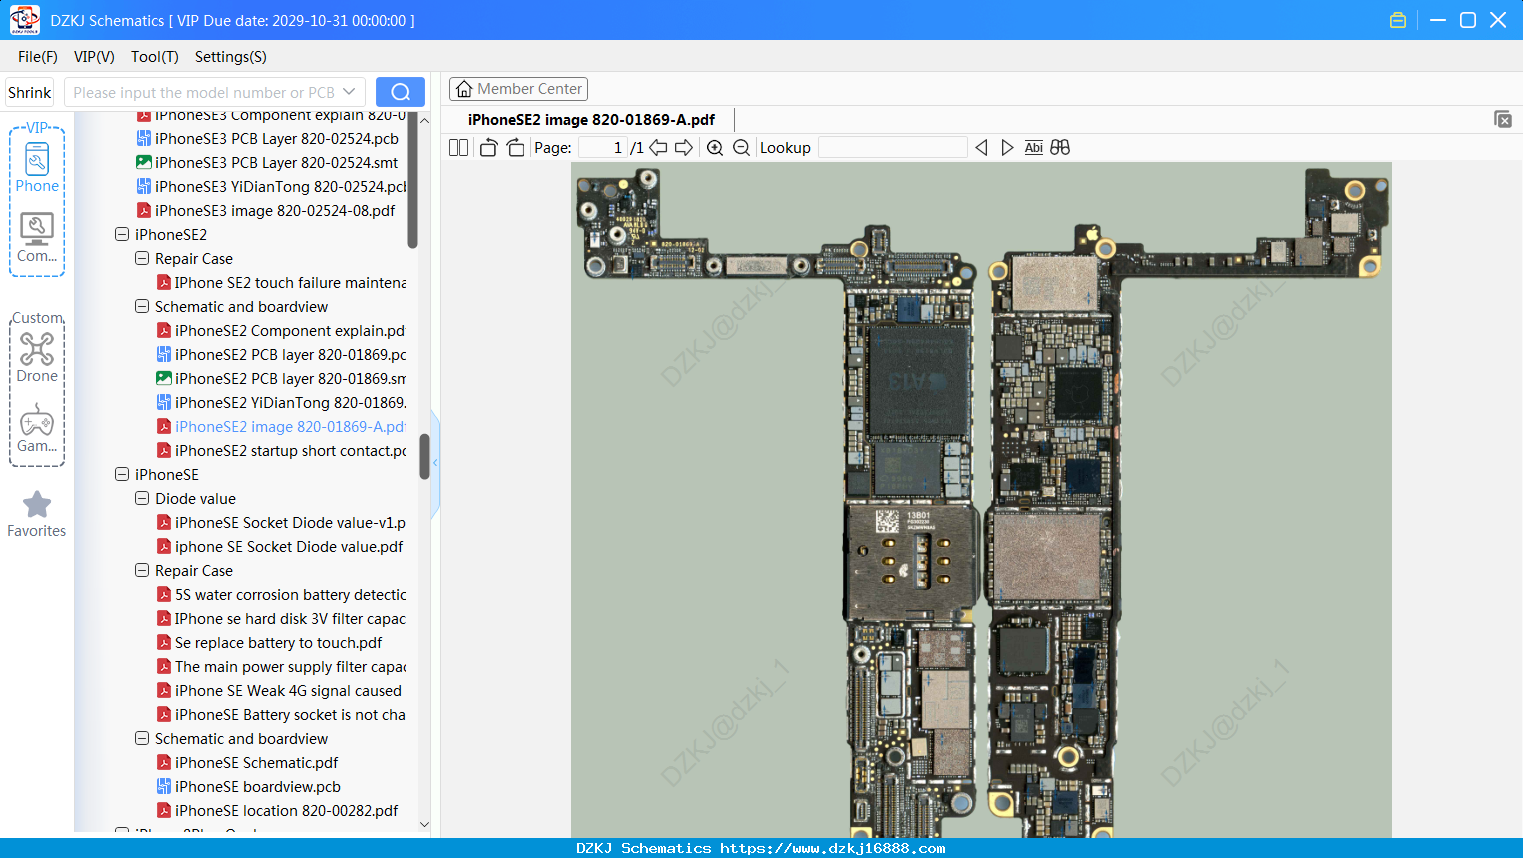
Task: Open the File(F) menu
Action: pos(38,57)
